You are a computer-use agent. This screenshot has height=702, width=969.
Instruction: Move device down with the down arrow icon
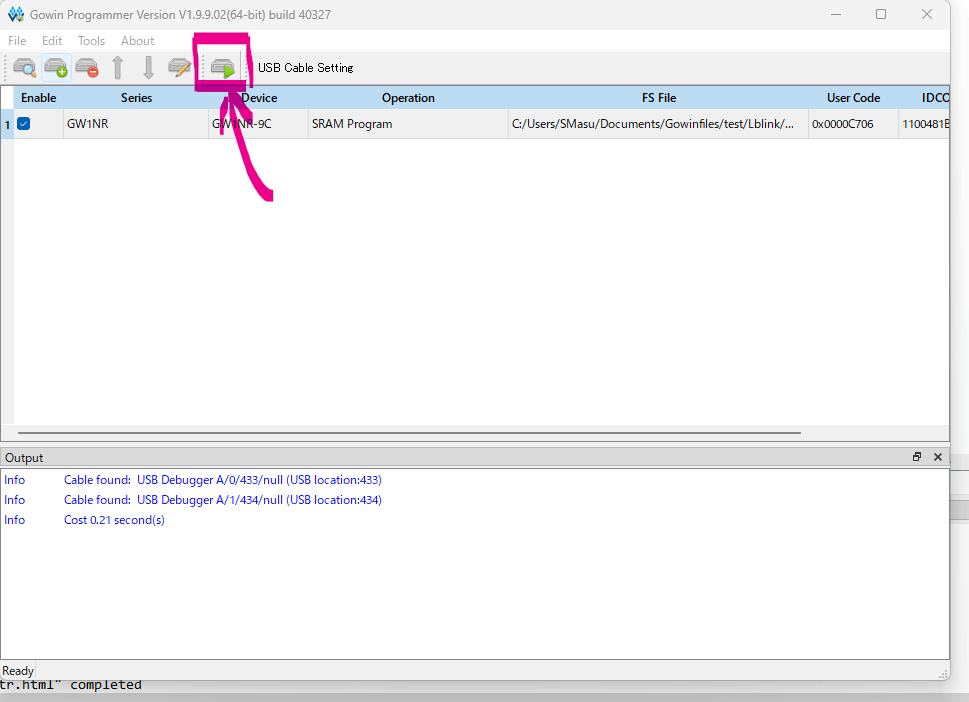pyautogui.click(x=148, y=67)
